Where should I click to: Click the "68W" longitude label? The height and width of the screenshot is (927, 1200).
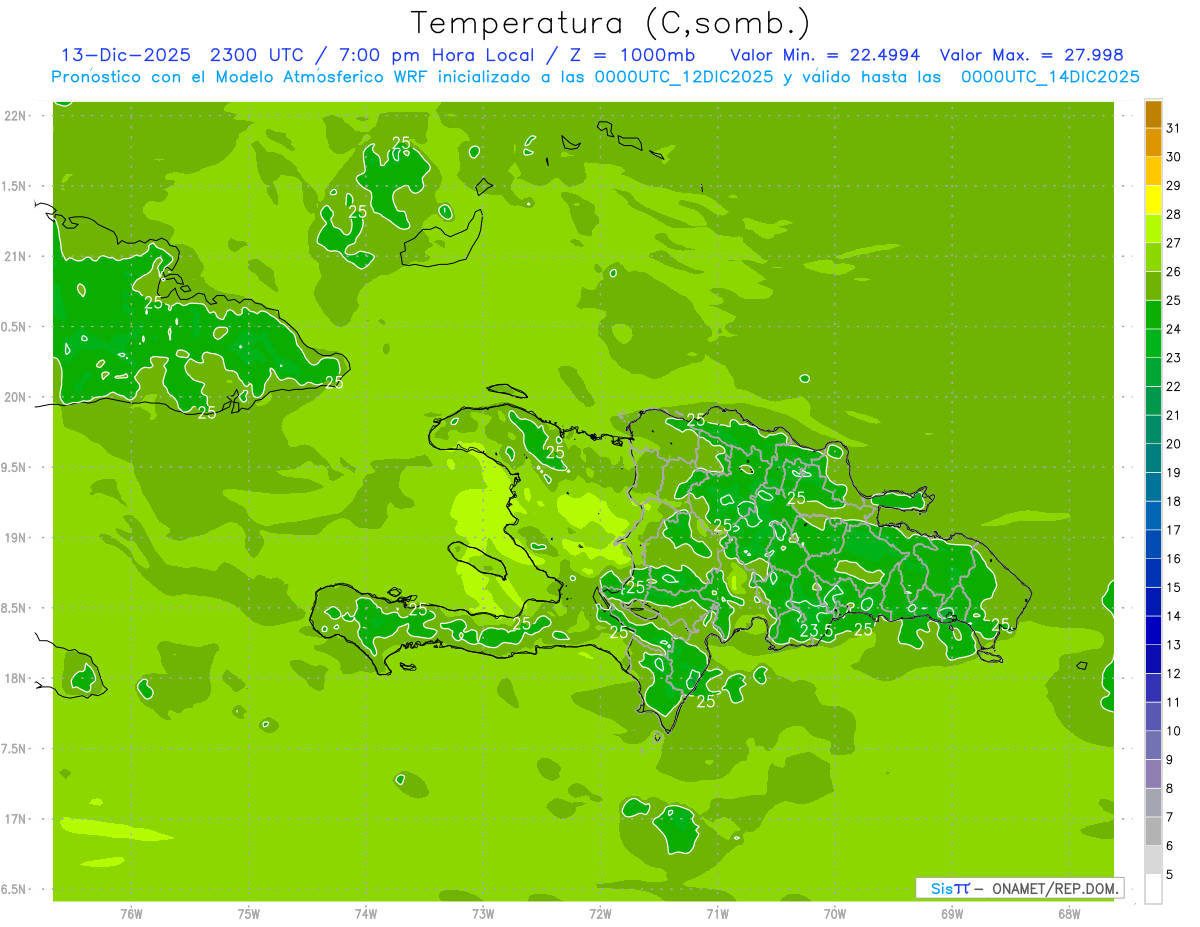pos(1068,914)
